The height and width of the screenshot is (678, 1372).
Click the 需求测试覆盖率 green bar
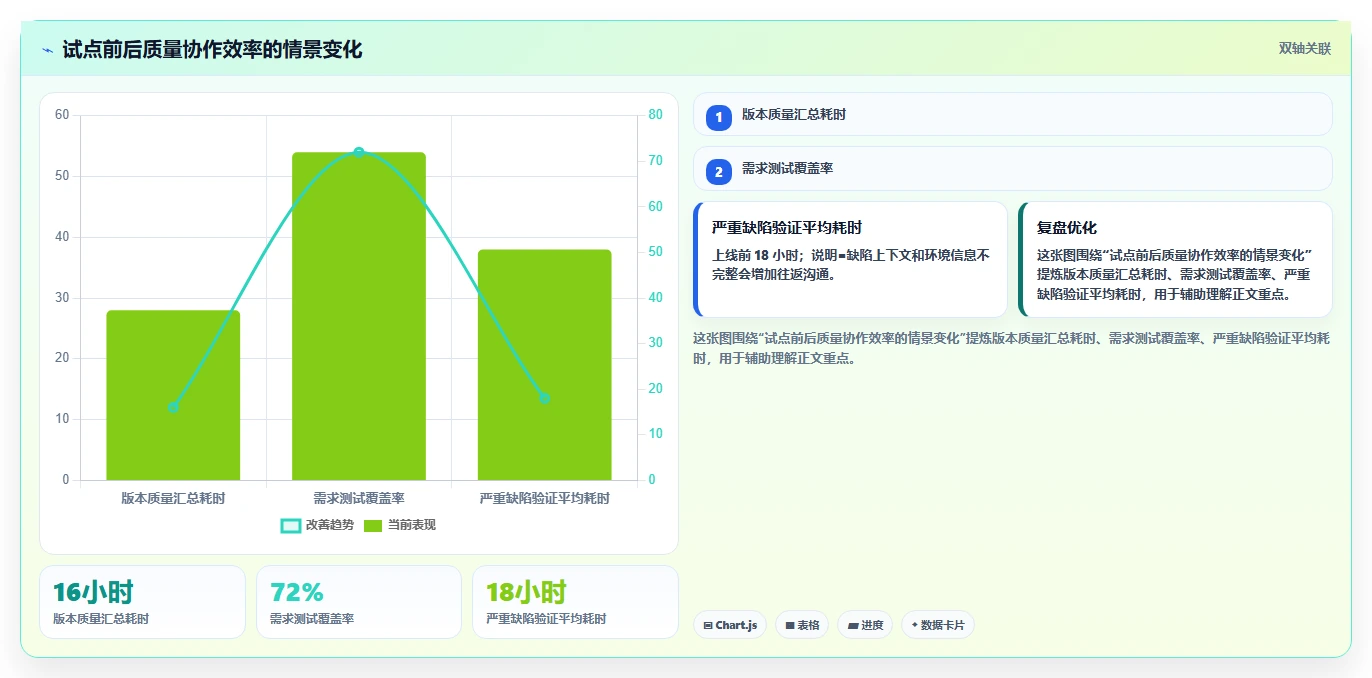point(359,316)
